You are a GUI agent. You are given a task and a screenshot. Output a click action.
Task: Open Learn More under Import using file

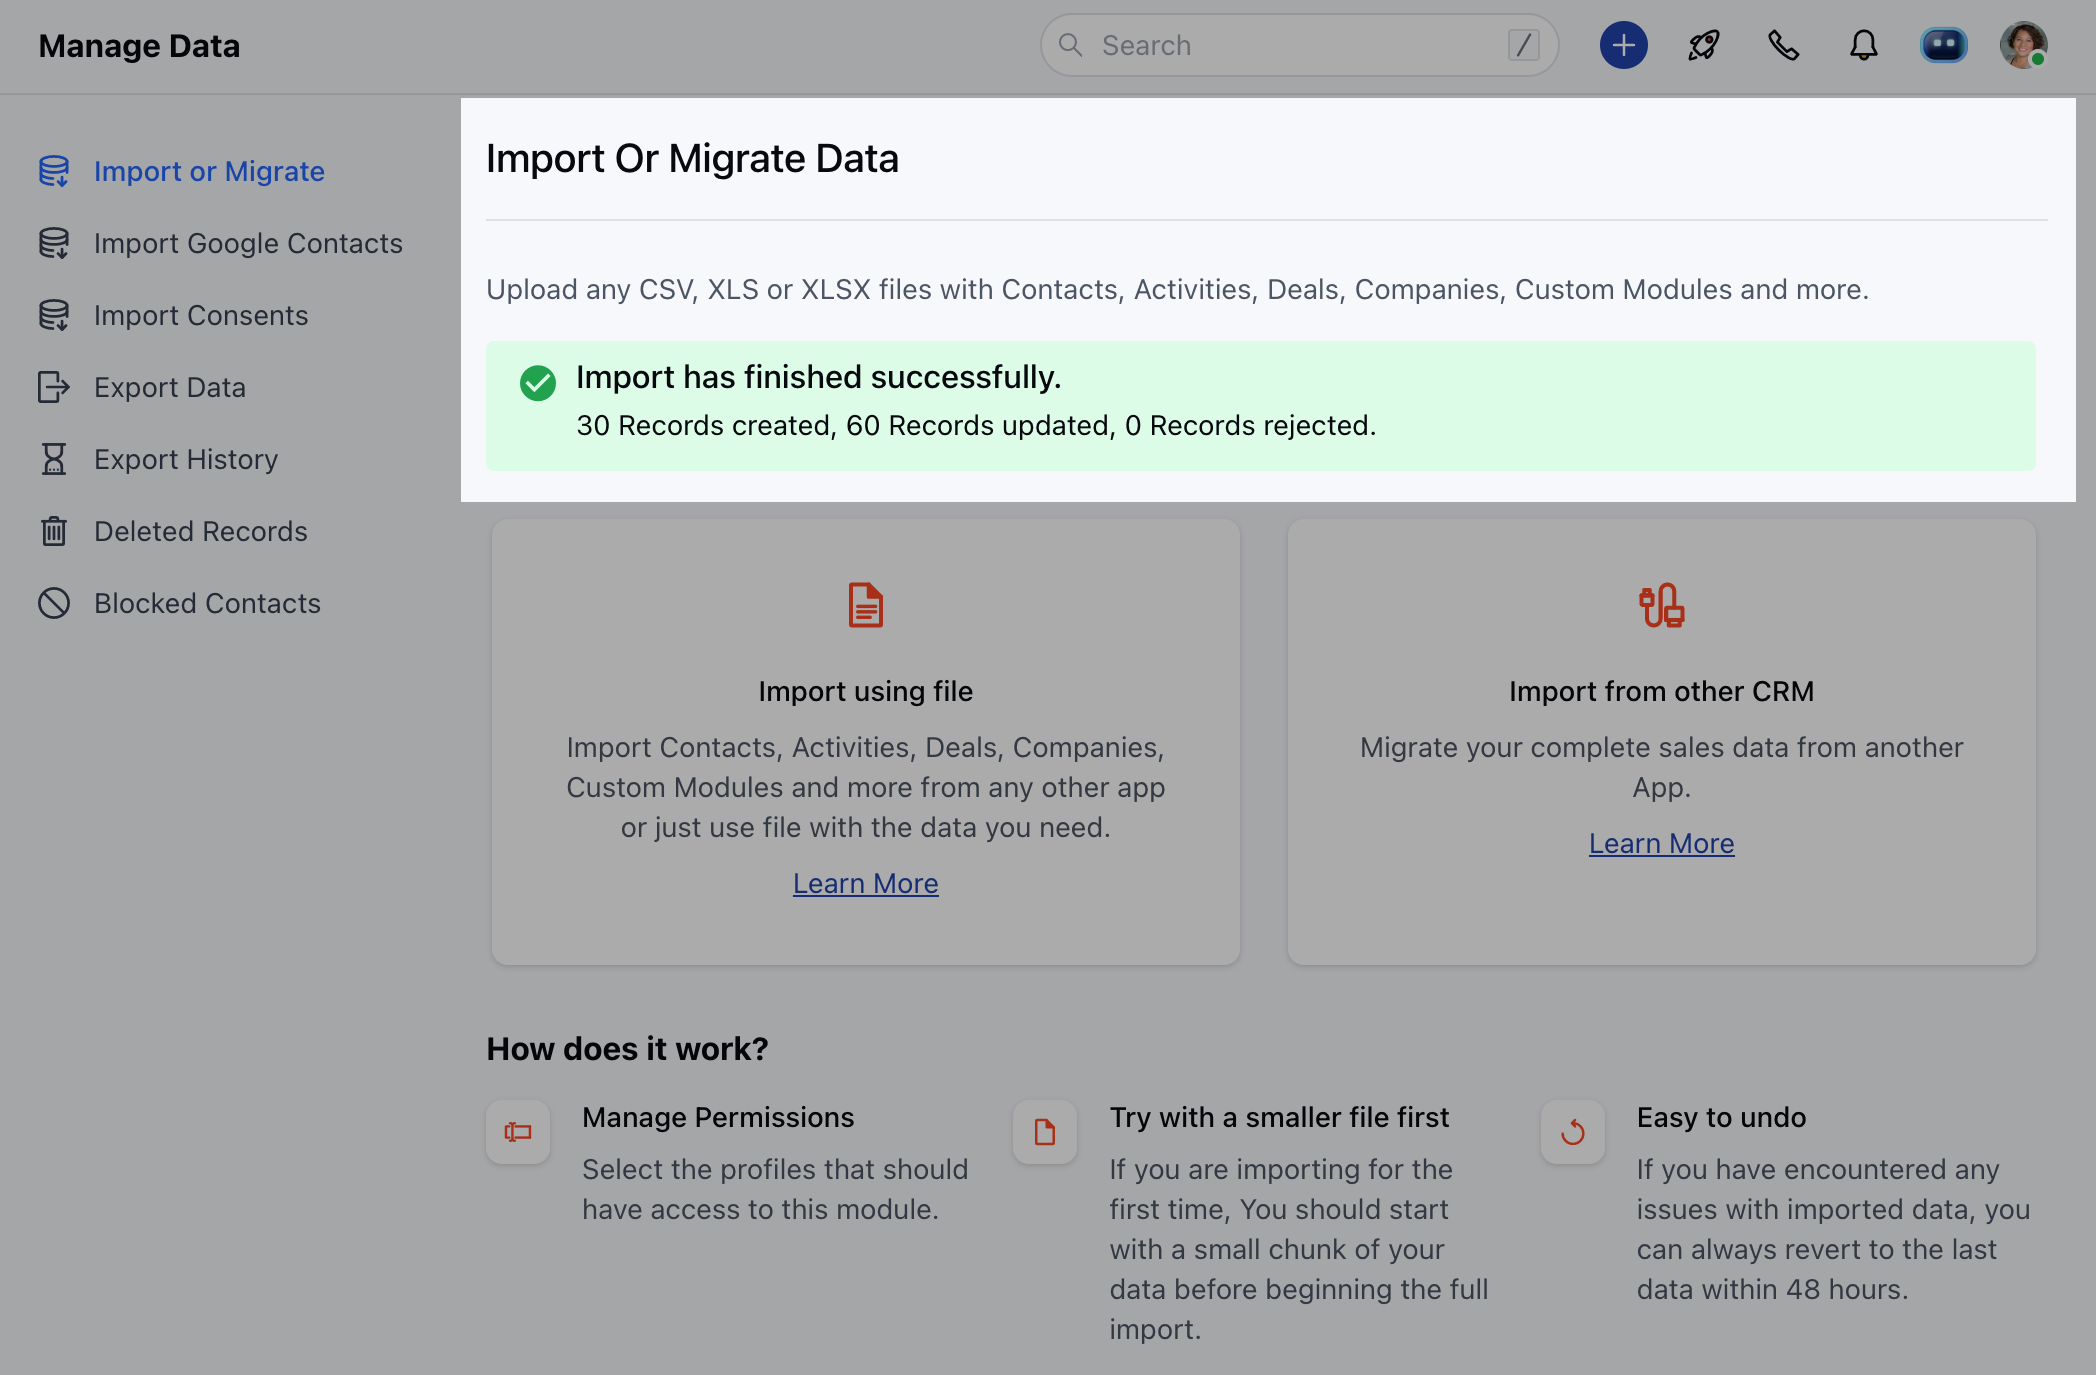pos(865,883)
